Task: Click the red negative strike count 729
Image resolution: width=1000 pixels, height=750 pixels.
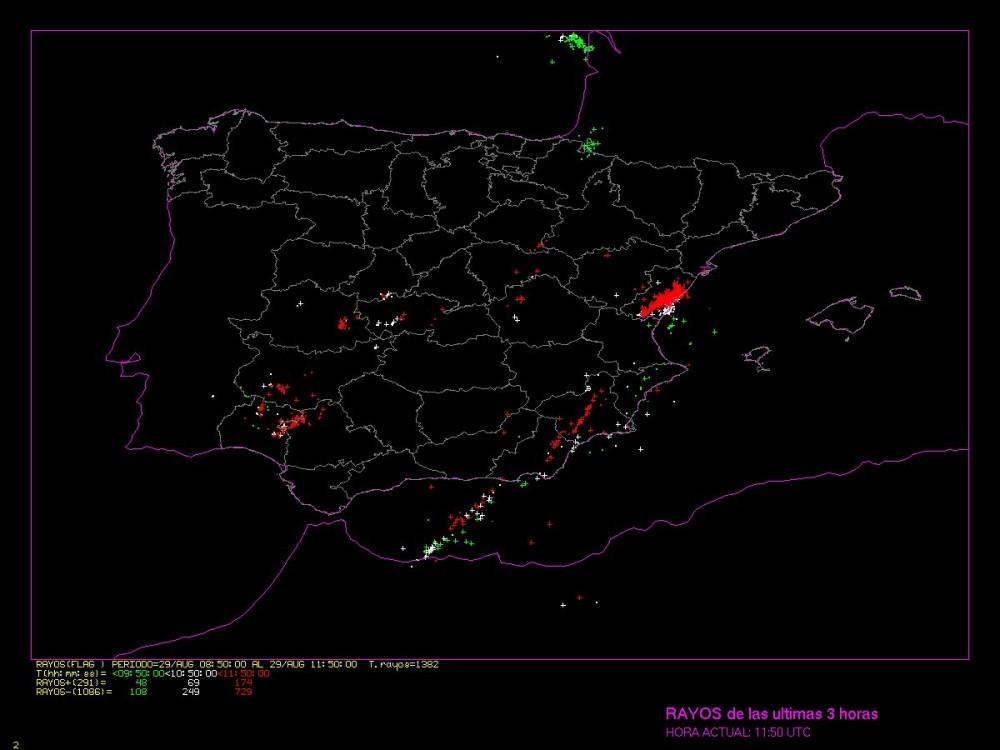Action: coord(243,691)
